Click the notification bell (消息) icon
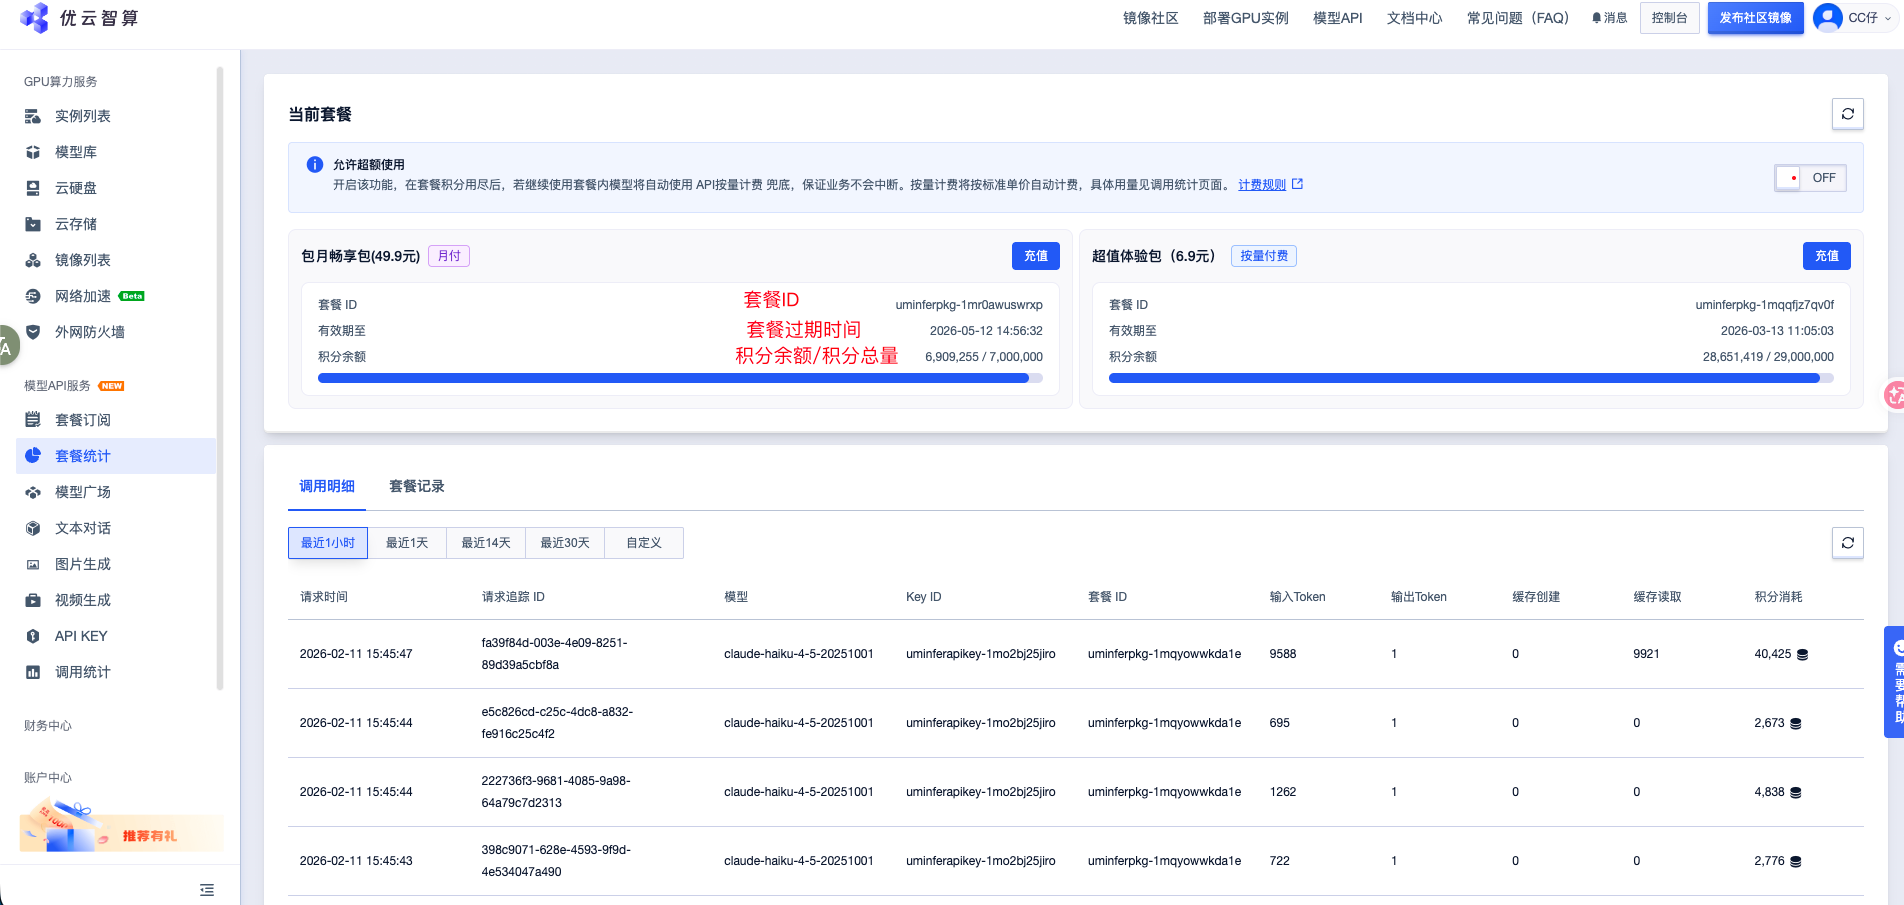Screen dimensions: 1904x905 tap(1597, 18)
